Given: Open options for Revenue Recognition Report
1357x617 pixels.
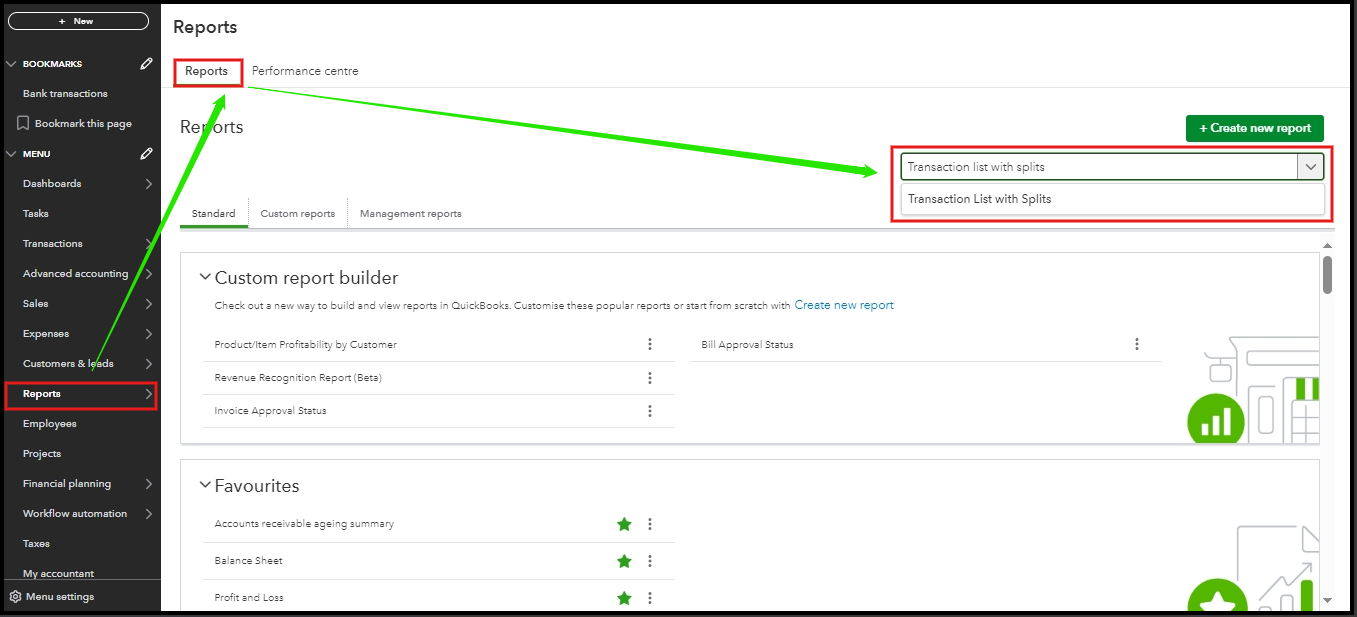Looking at the screenshot, I should click(x=650, y=378).
